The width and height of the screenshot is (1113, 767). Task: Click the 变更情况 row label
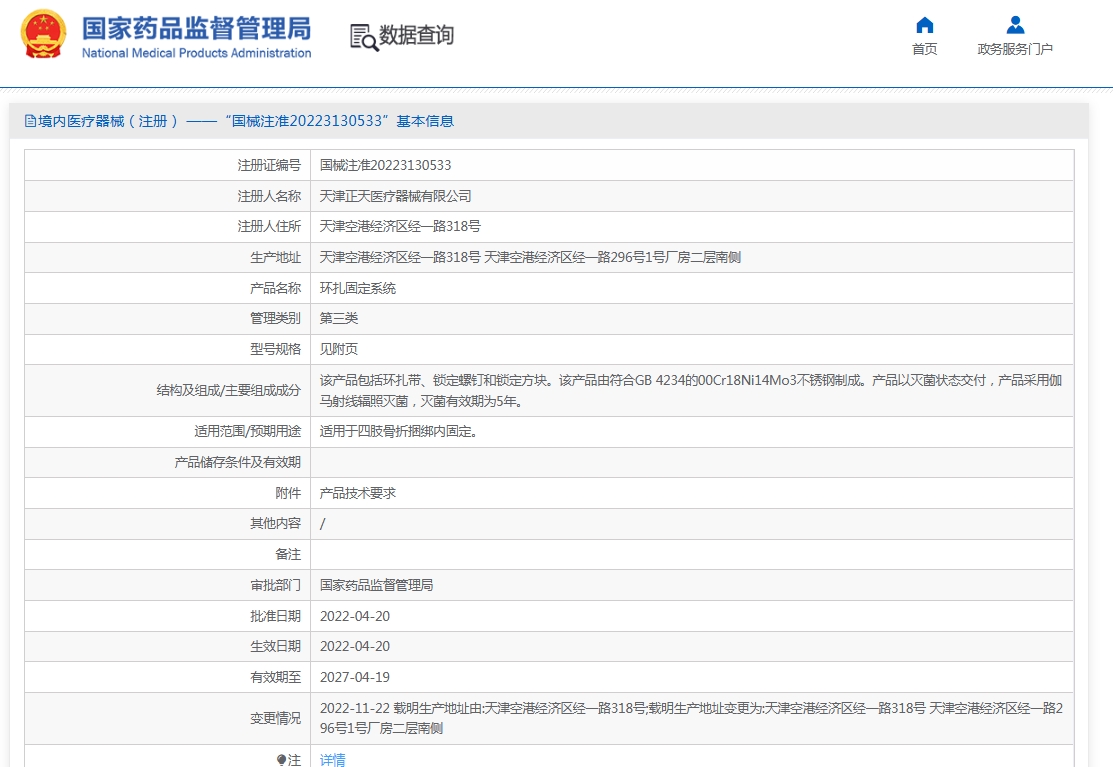(275, 719)
